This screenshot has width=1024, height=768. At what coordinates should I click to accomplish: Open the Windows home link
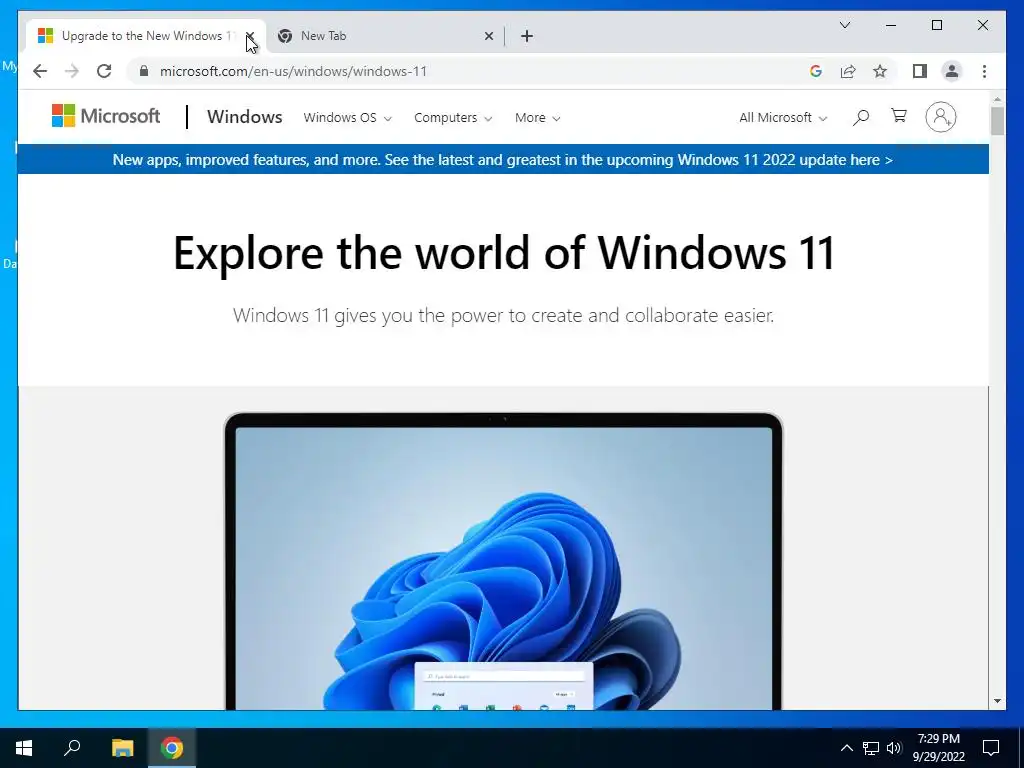244,117
